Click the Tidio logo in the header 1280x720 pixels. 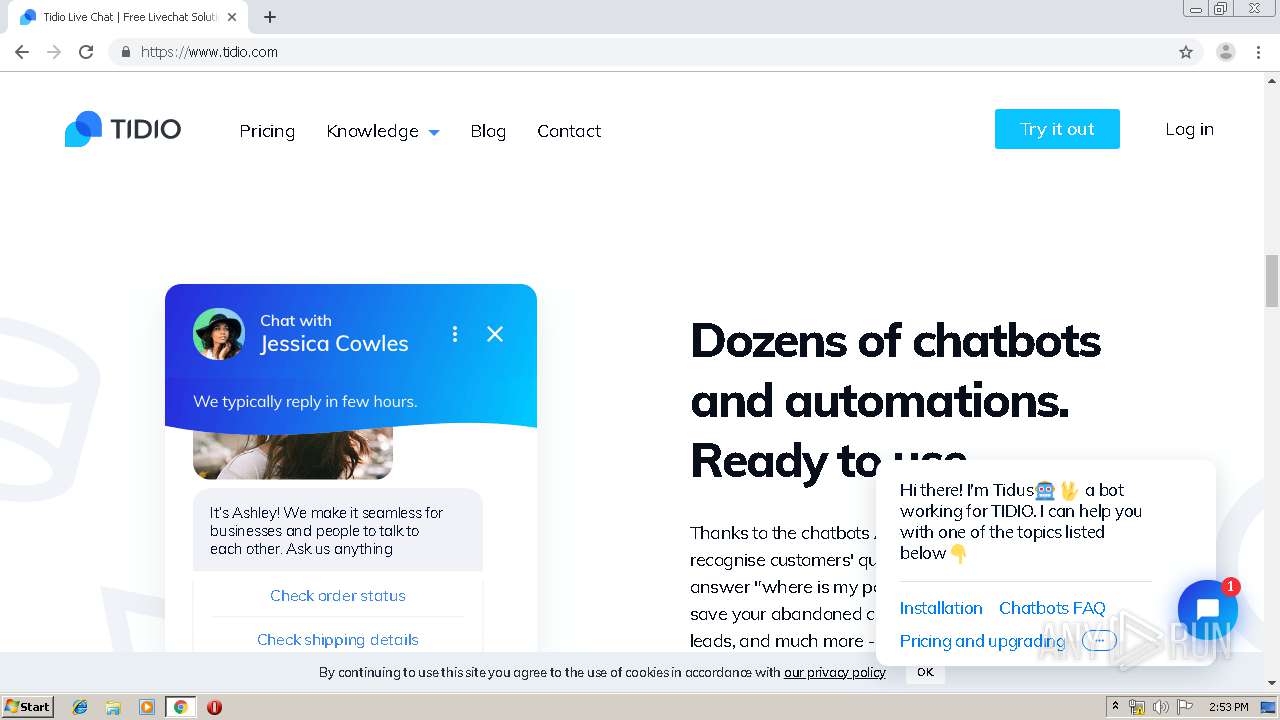[x=123, y=129]
